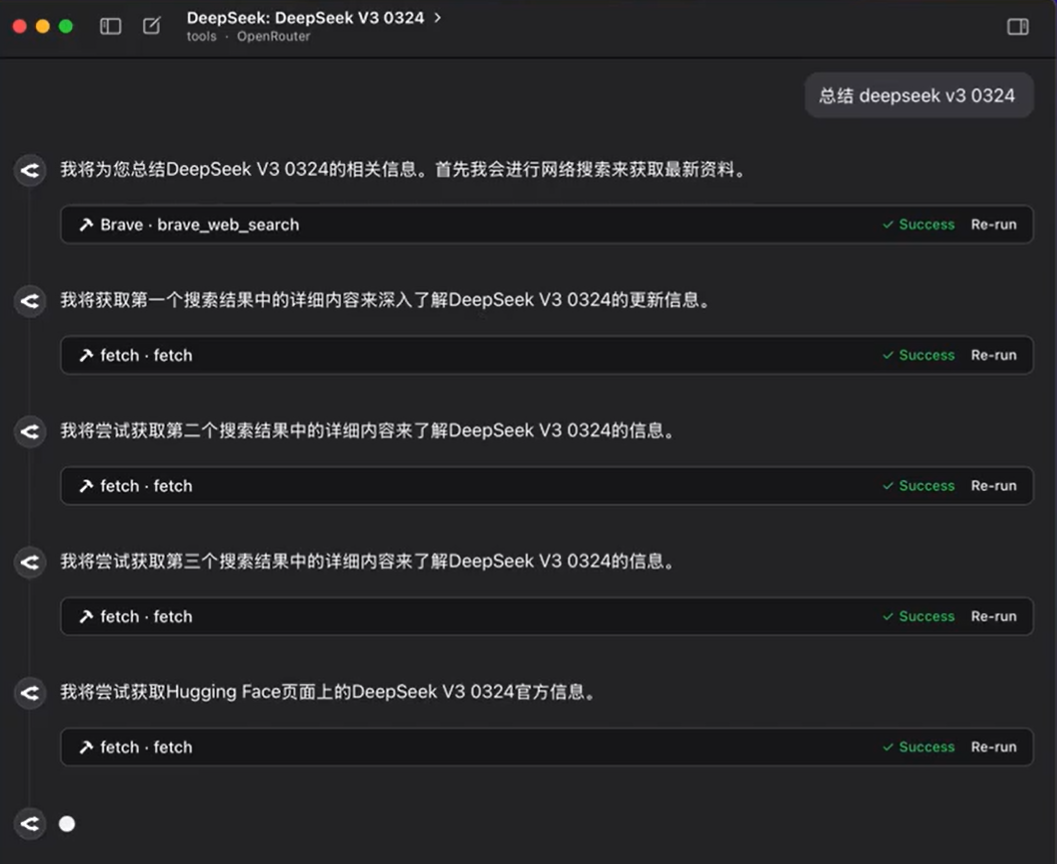Image resolution: width=1057 pixels, height=864 pixels.
Task: Click the assistant avatar beside 第二个搜索结果 message
Action: (30, 431)
